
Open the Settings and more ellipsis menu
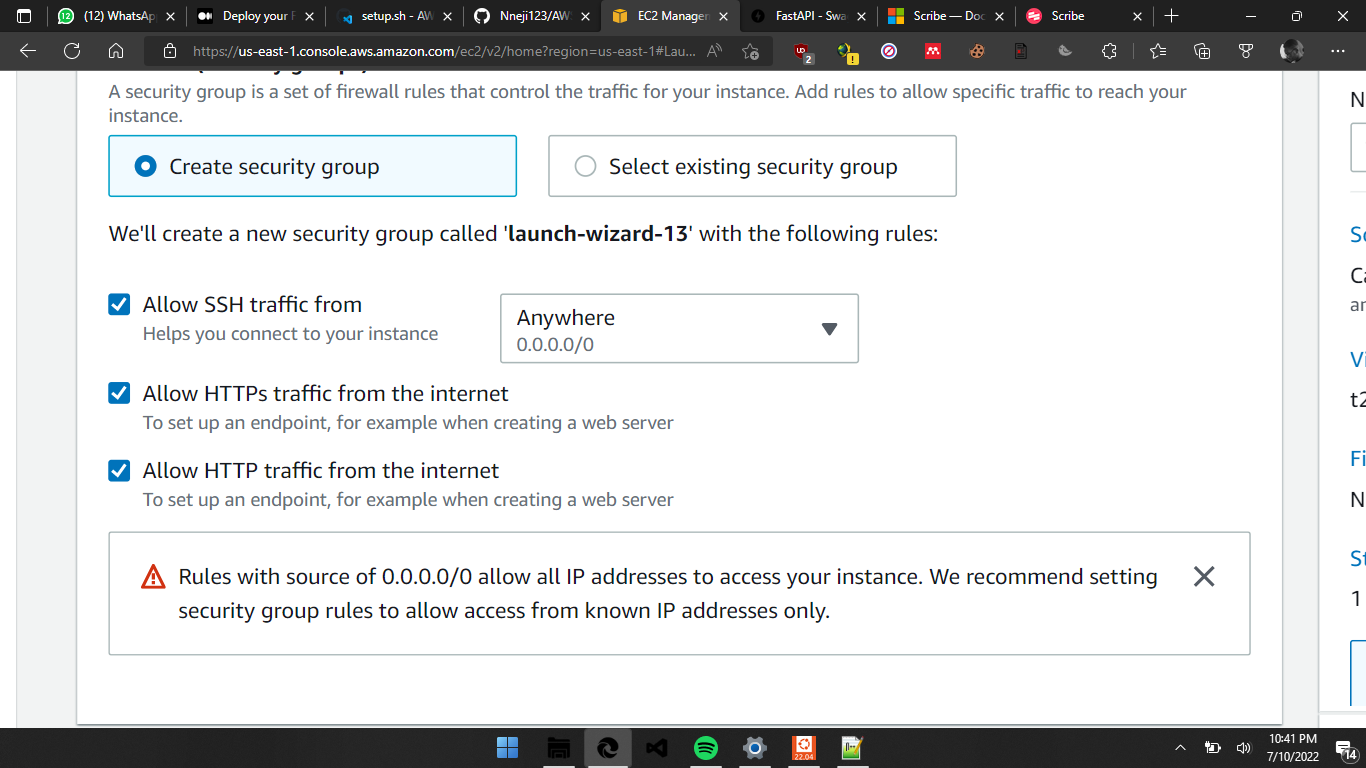[1339, 51]
